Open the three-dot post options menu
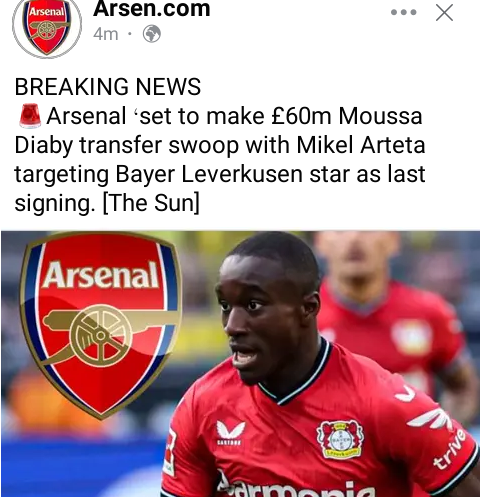Image resolution: width=480 pixels, height=497 pixels. pyautogui.click(x=404, y=13)
